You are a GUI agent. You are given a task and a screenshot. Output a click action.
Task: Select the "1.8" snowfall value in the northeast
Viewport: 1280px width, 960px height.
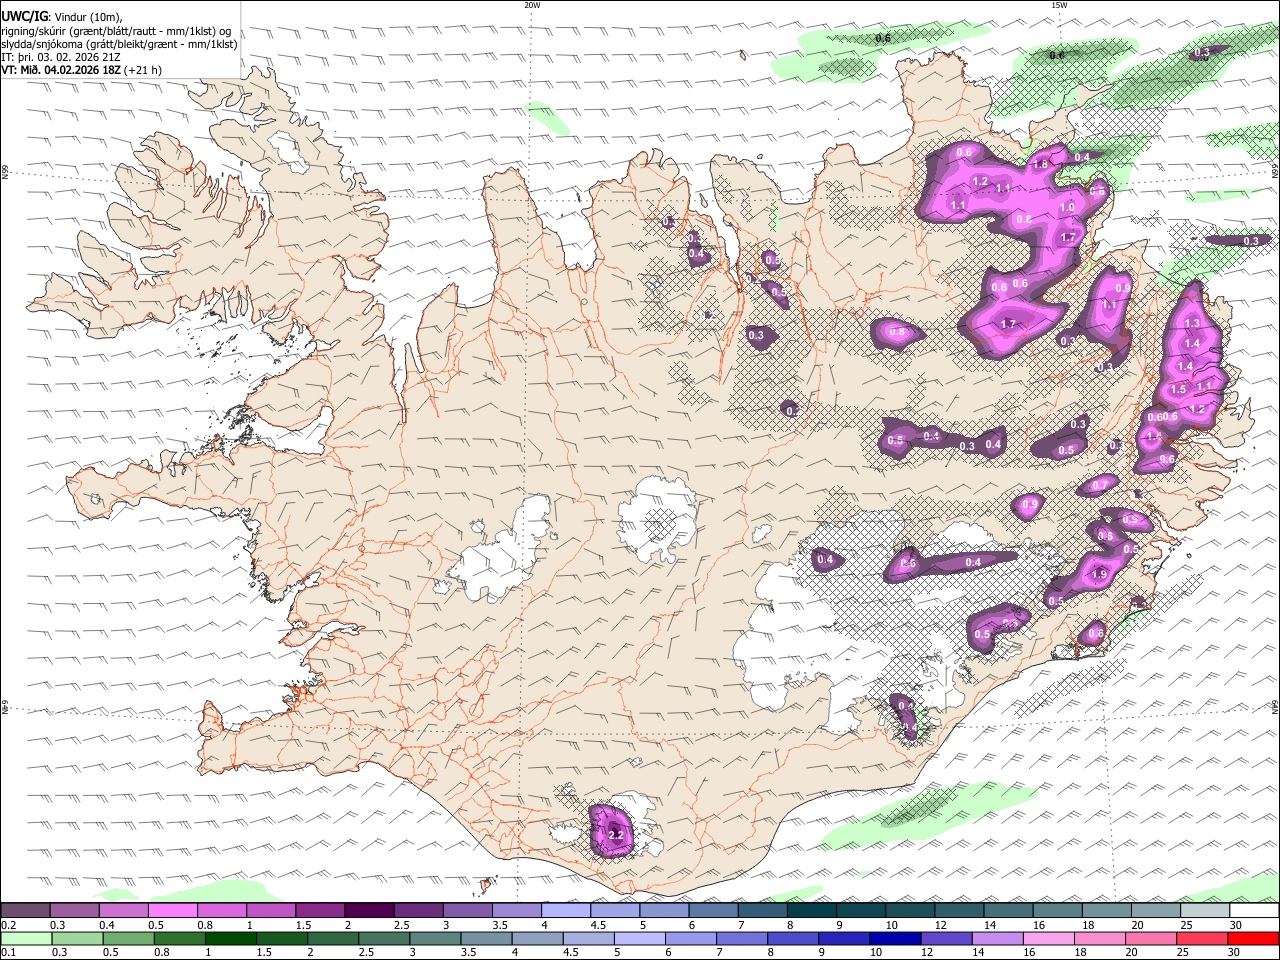pos(1040,165)
